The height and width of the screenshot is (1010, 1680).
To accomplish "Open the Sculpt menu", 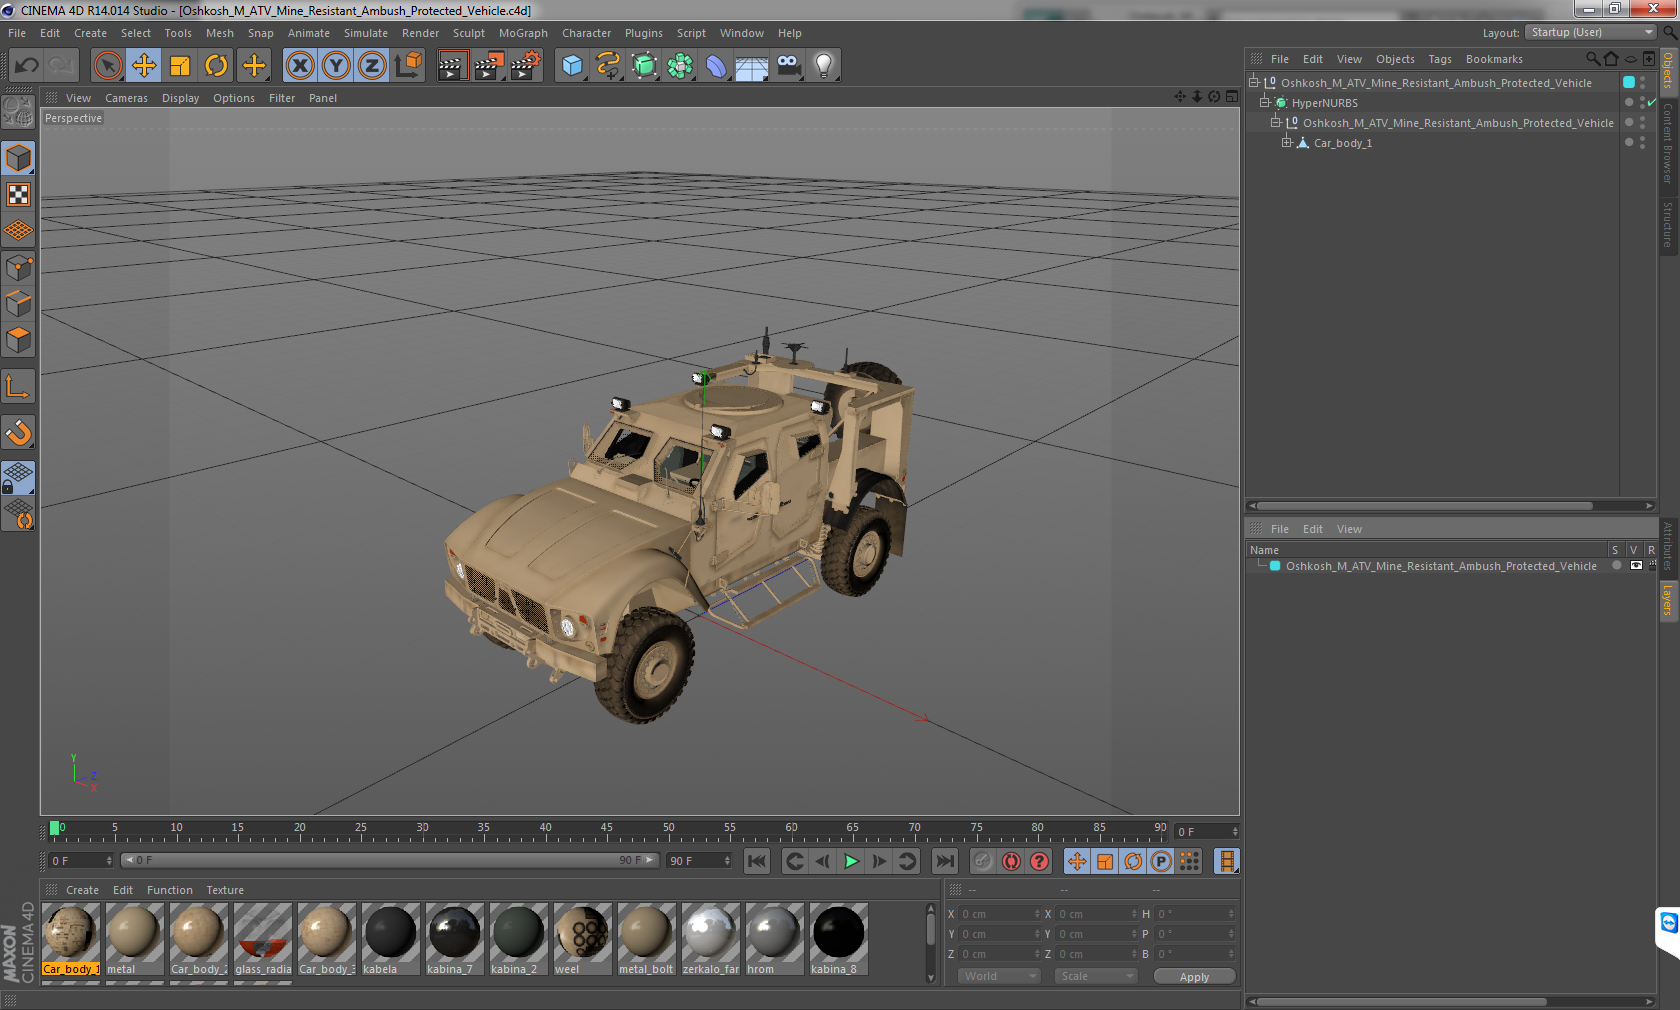I will pyautogui.click(x=468, y=33).
